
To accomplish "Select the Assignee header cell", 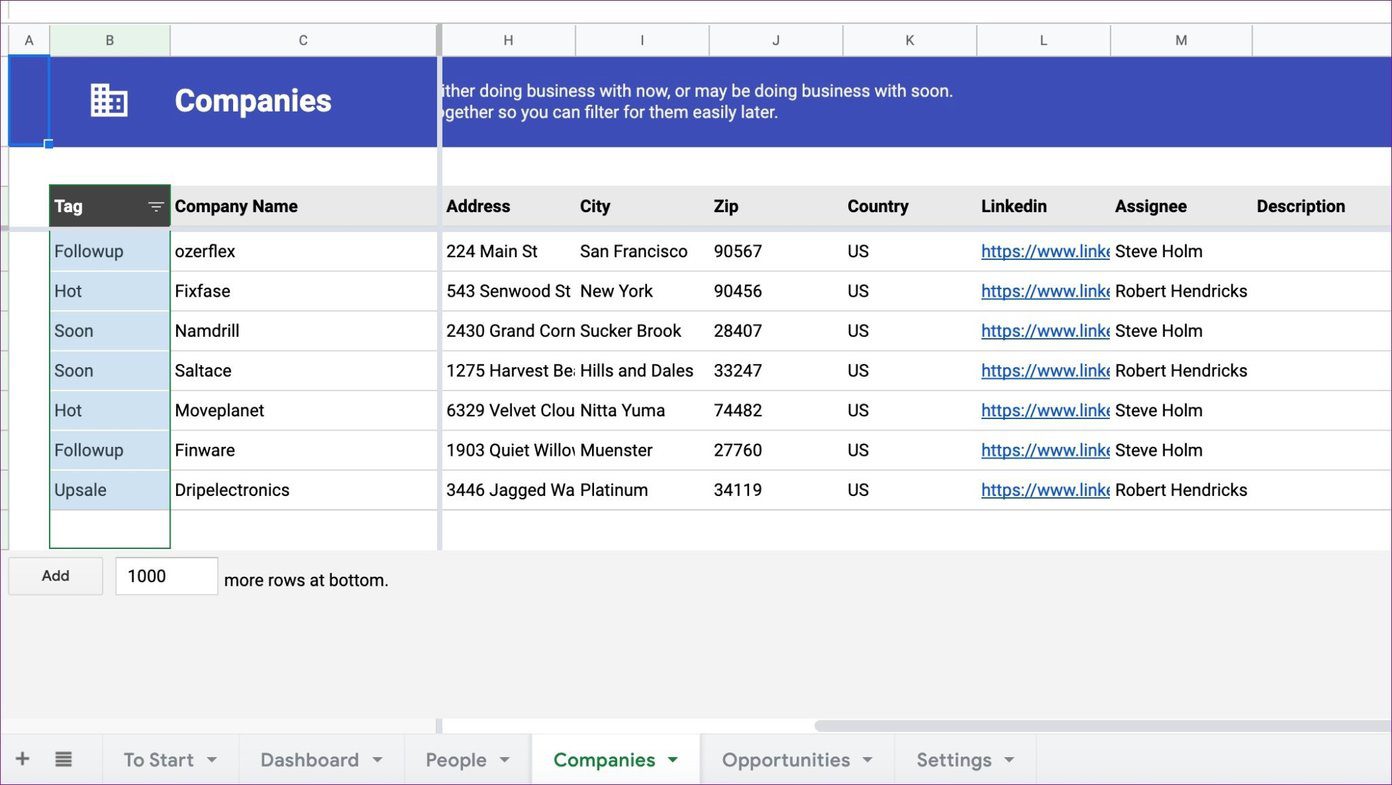I will (x=1181, y=206).
